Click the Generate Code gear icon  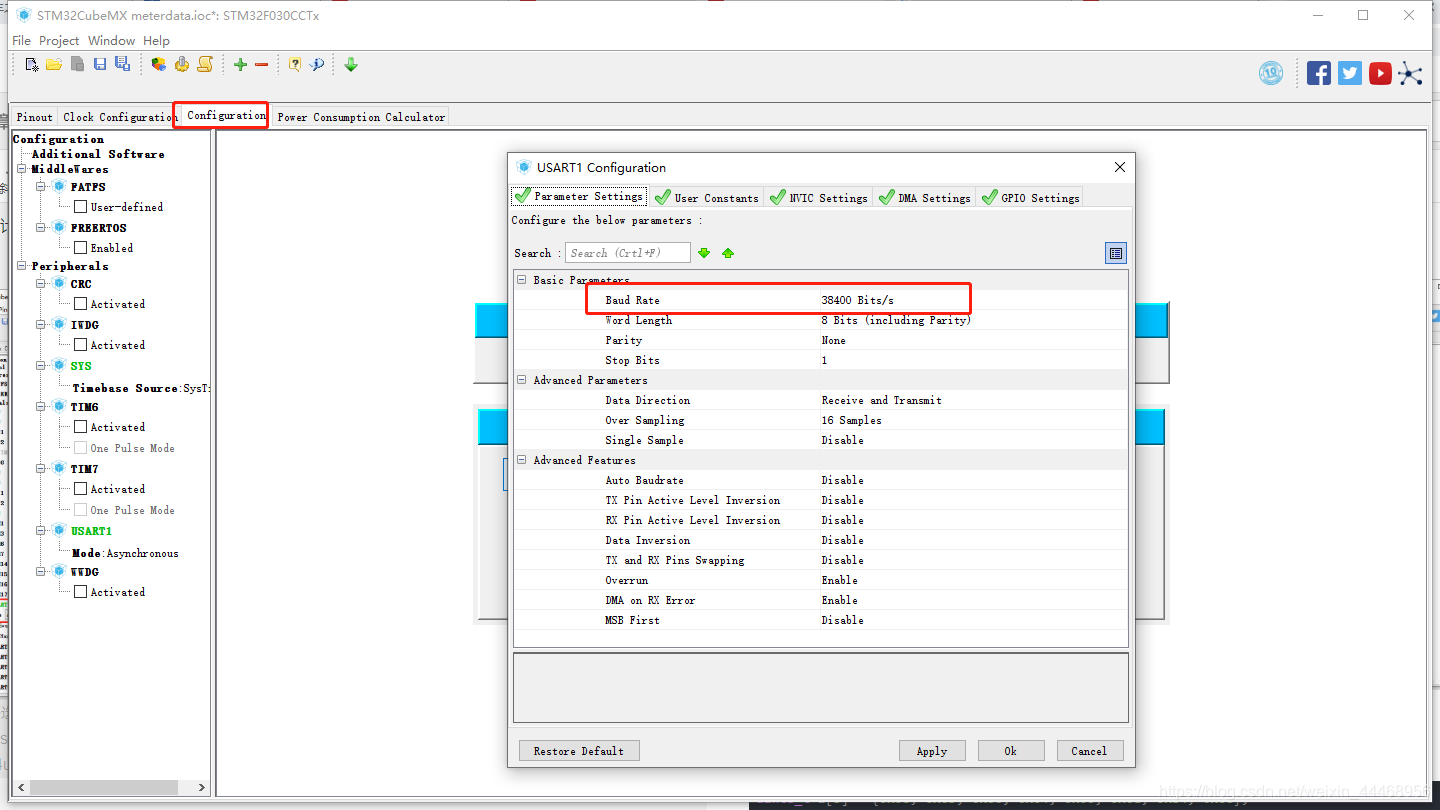click(x=182, y=65)
